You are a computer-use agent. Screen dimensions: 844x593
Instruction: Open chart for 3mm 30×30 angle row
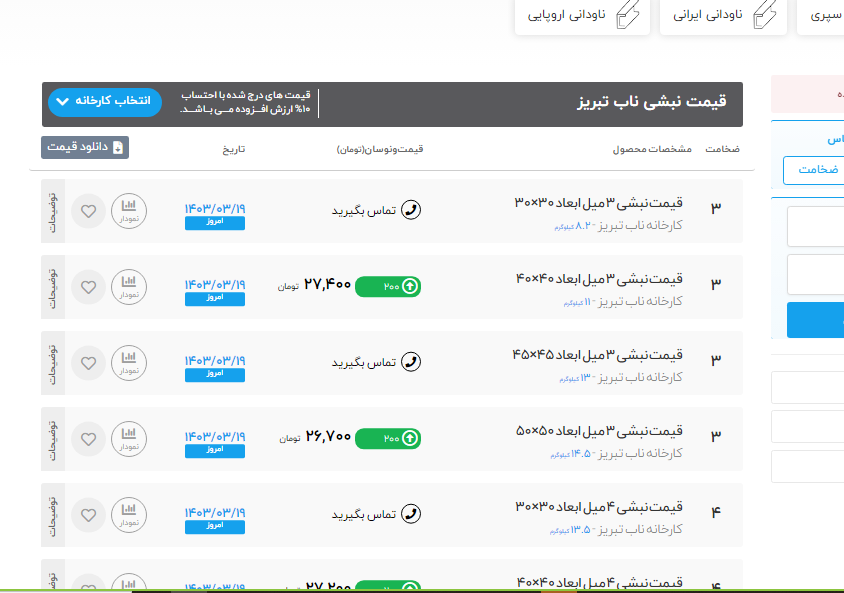click(x=128, y=211)
